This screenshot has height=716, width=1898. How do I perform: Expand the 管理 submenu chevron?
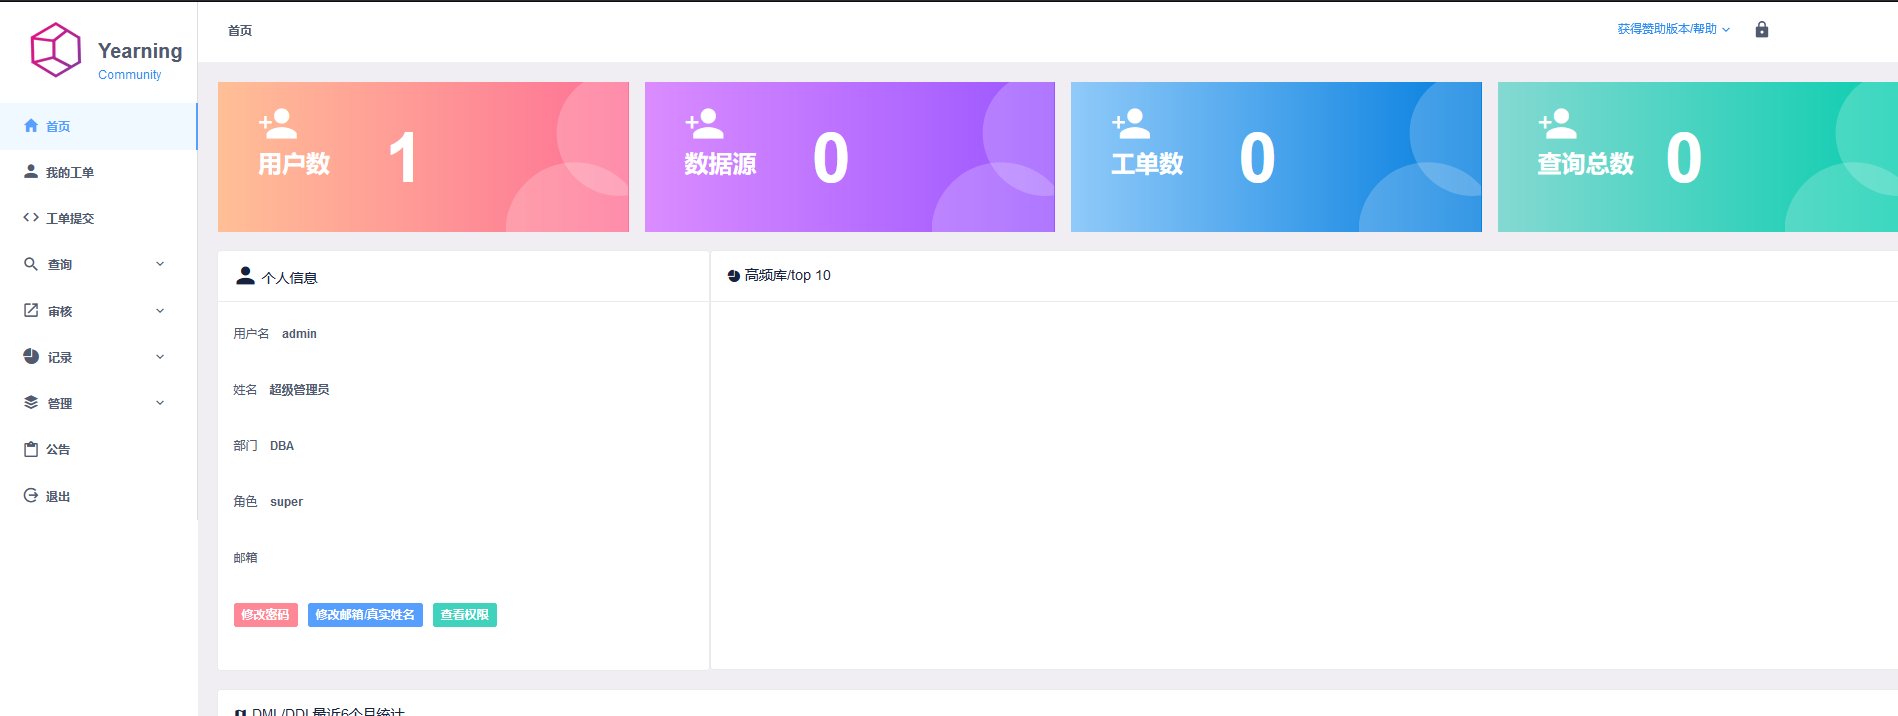click(x=160, y=403)
